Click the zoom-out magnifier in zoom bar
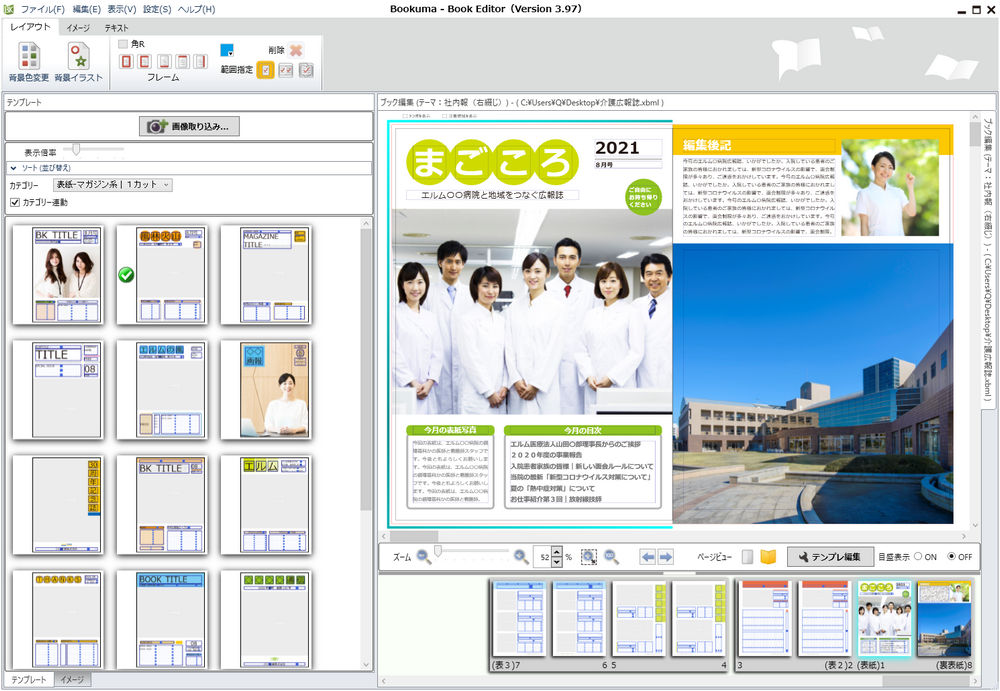 tap(424, 557)
